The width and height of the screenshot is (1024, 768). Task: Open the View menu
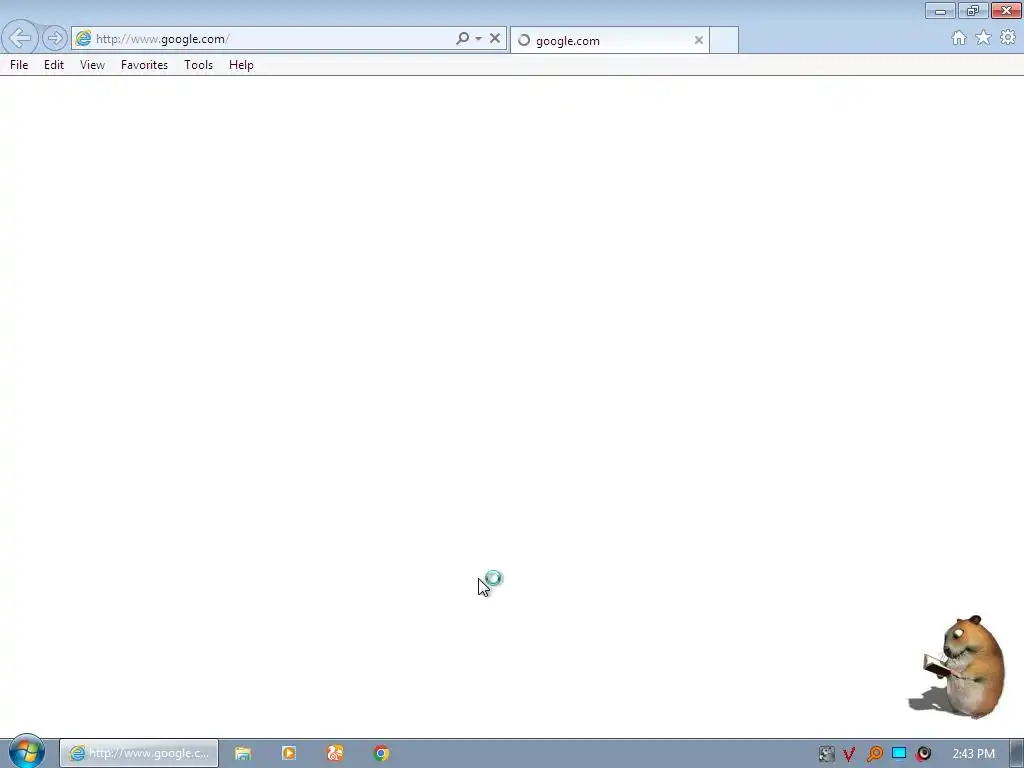(92, 65)
